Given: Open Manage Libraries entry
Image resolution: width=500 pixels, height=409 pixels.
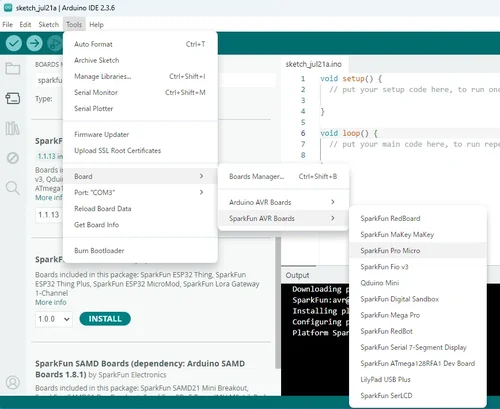Looking at the screenshot, I should (x=140, y=76).
